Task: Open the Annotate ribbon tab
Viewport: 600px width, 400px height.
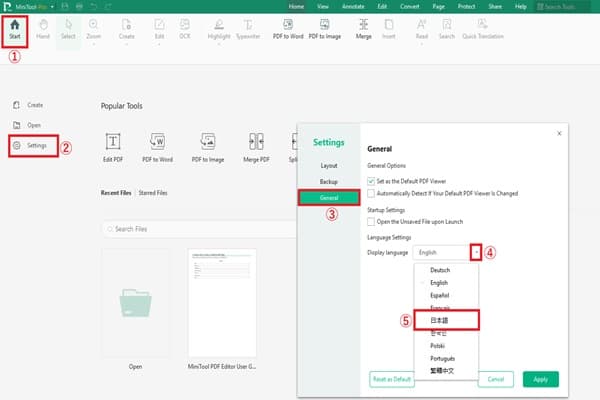Action: pyautogui.click(x=353, y=7)
